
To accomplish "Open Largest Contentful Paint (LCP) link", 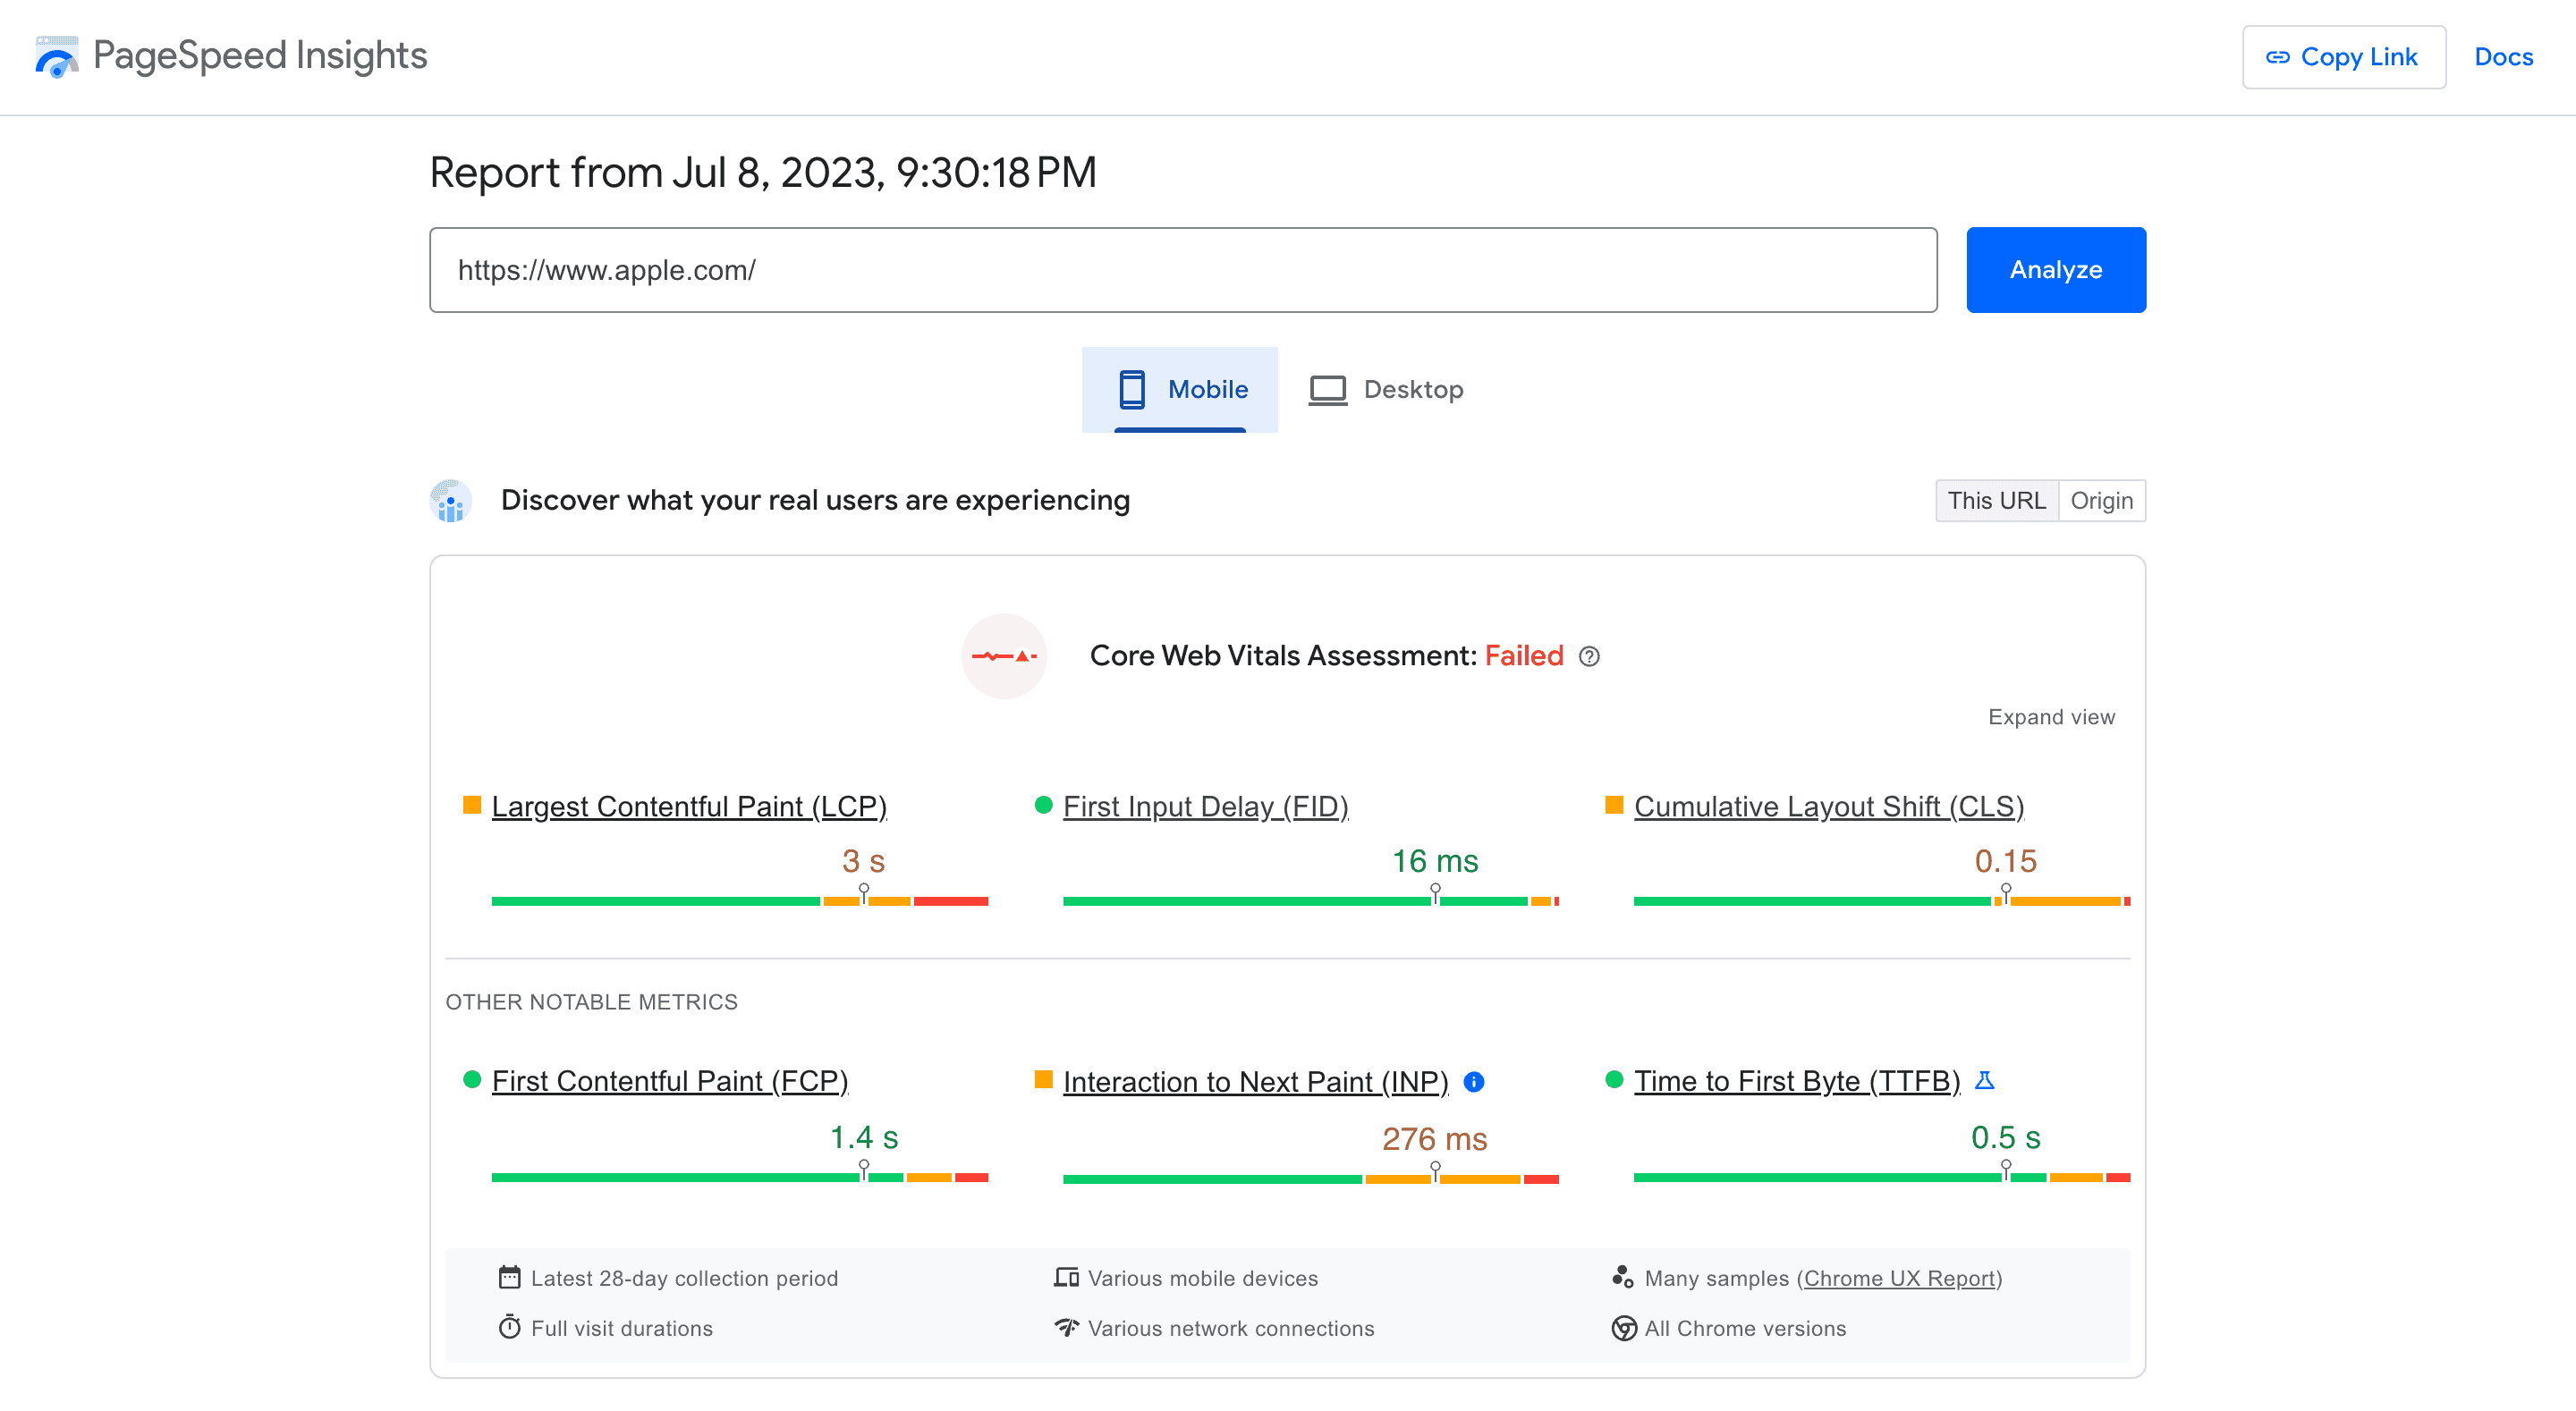I will pyautogui.click(x=689, y=806).
